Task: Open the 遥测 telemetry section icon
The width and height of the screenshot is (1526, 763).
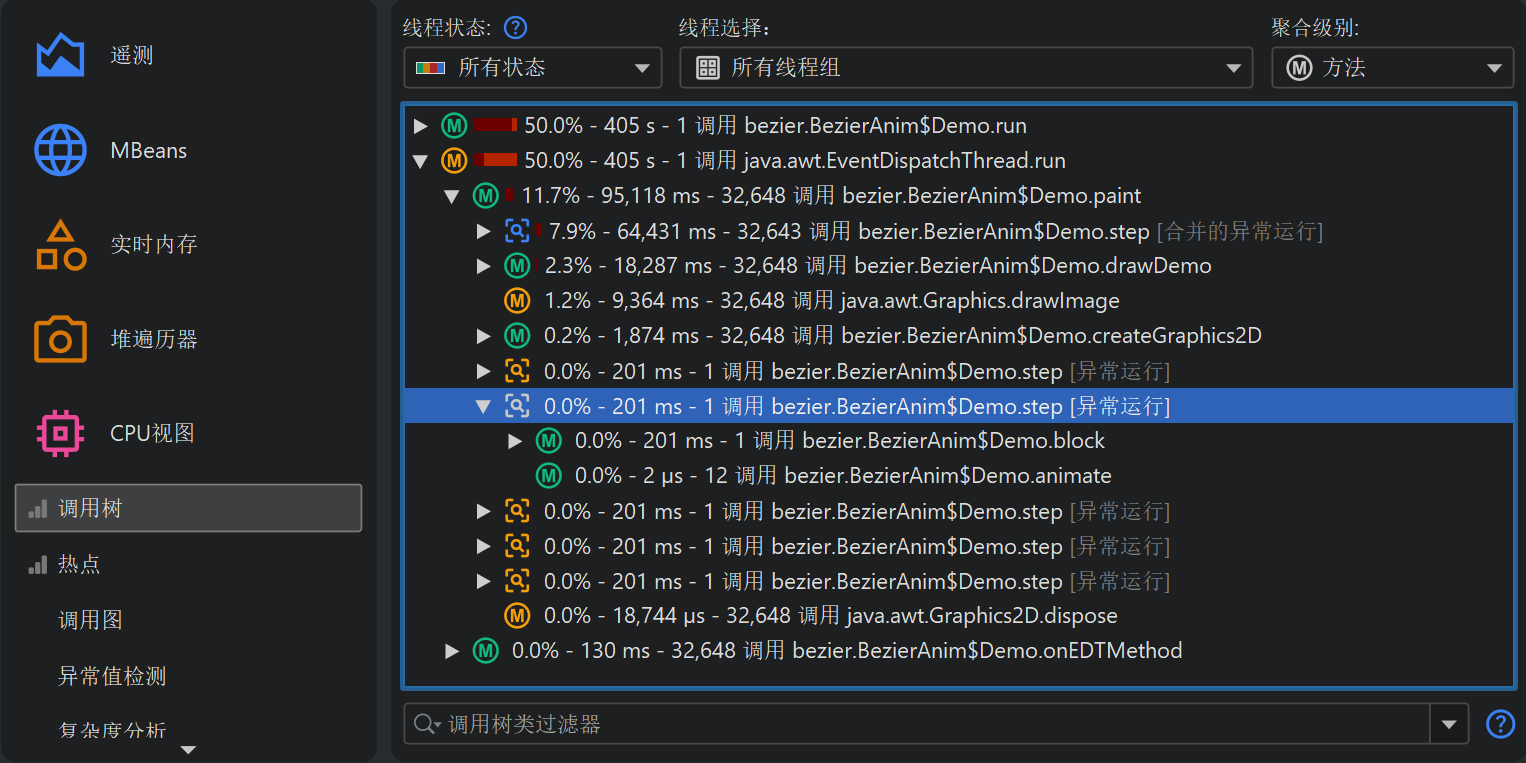Action: (60, 56)
